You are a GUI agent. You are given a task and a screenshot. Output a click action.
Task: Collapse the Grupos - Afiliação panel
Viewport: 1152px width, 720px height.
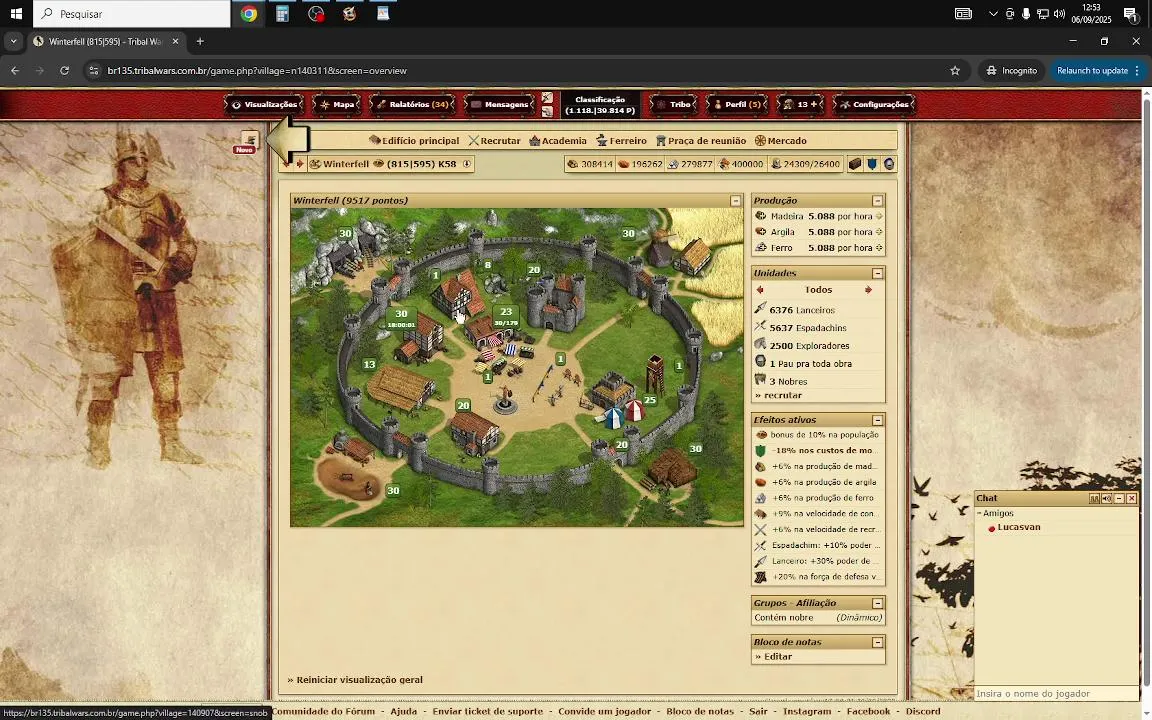pos(877,603)
